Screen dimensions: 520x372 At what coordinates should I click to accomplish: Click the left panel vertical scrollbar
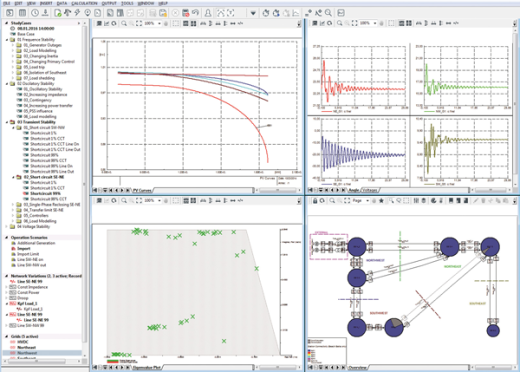[84, 183]
